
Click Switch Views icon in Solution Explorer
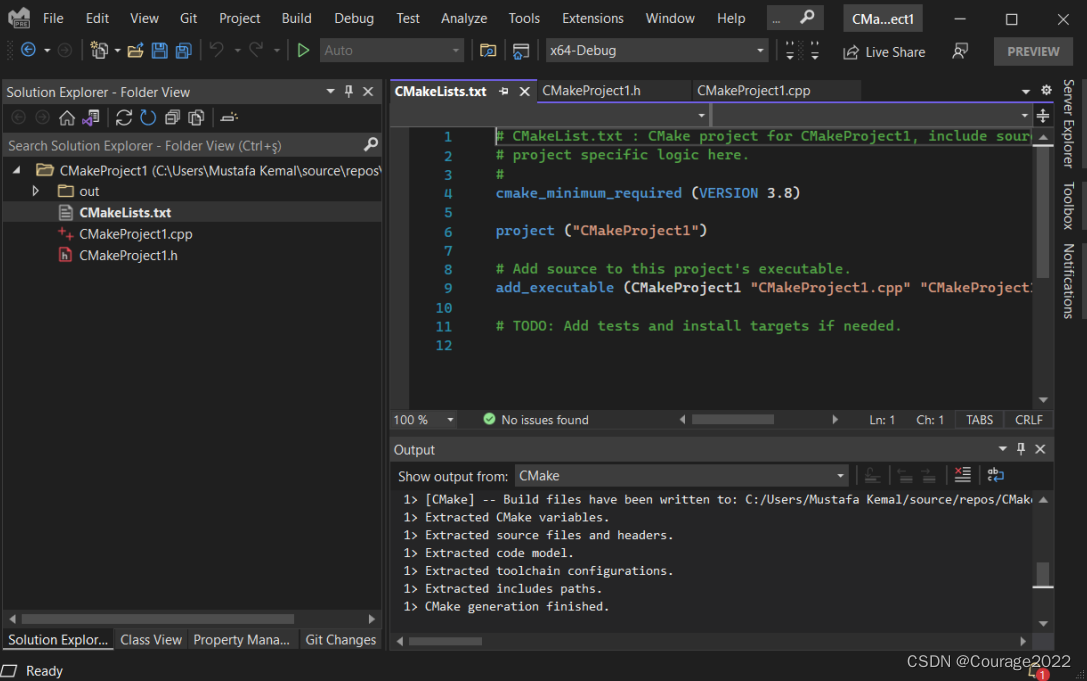[x=91, y=118]
